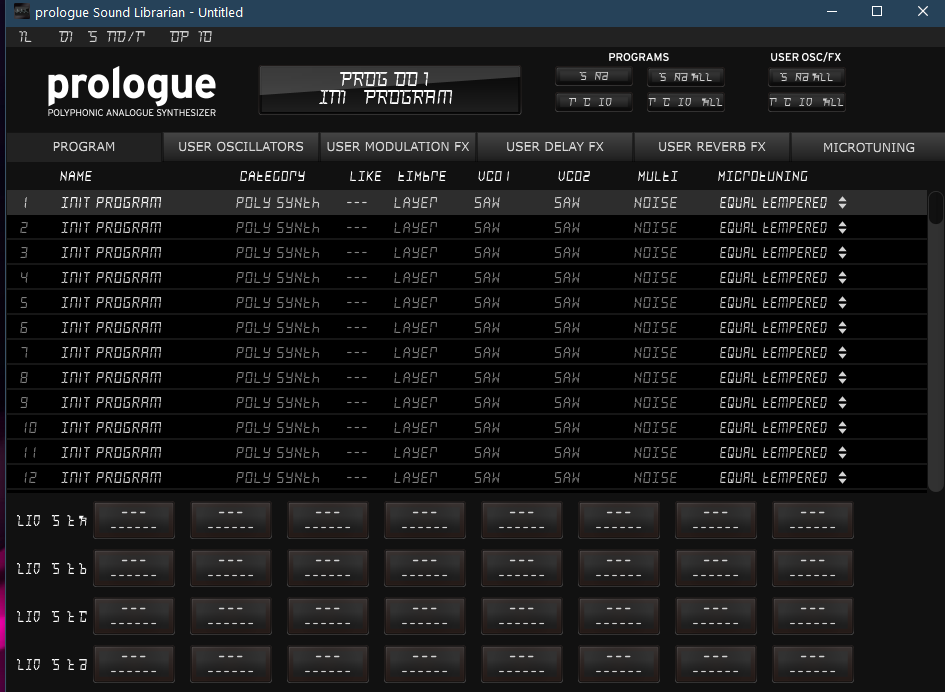The image size is (945, 692).
Task: Click VCO1 SAW cell in row 7
Action: [487, 353]
